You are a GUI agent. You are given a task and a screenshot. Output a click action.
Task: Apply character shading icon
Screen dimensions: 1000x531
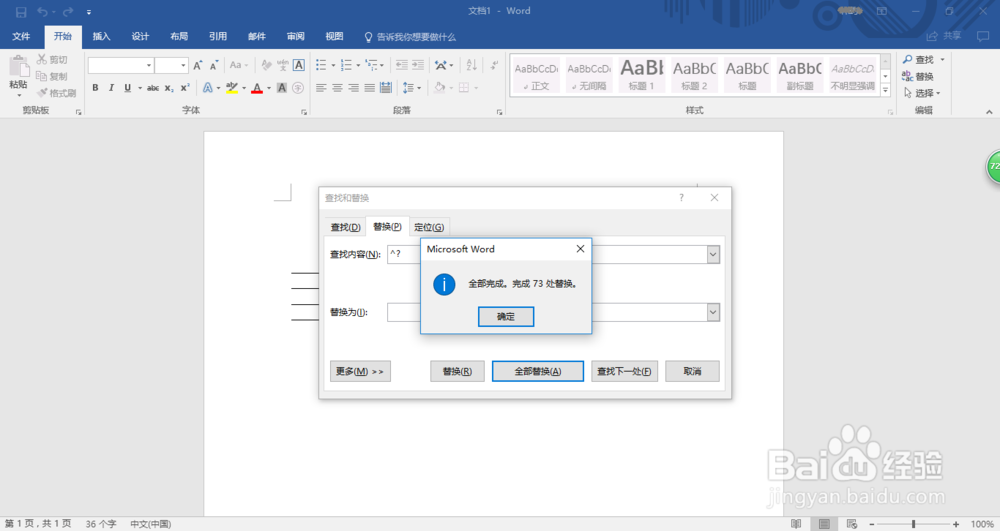[x=282, y=88]
